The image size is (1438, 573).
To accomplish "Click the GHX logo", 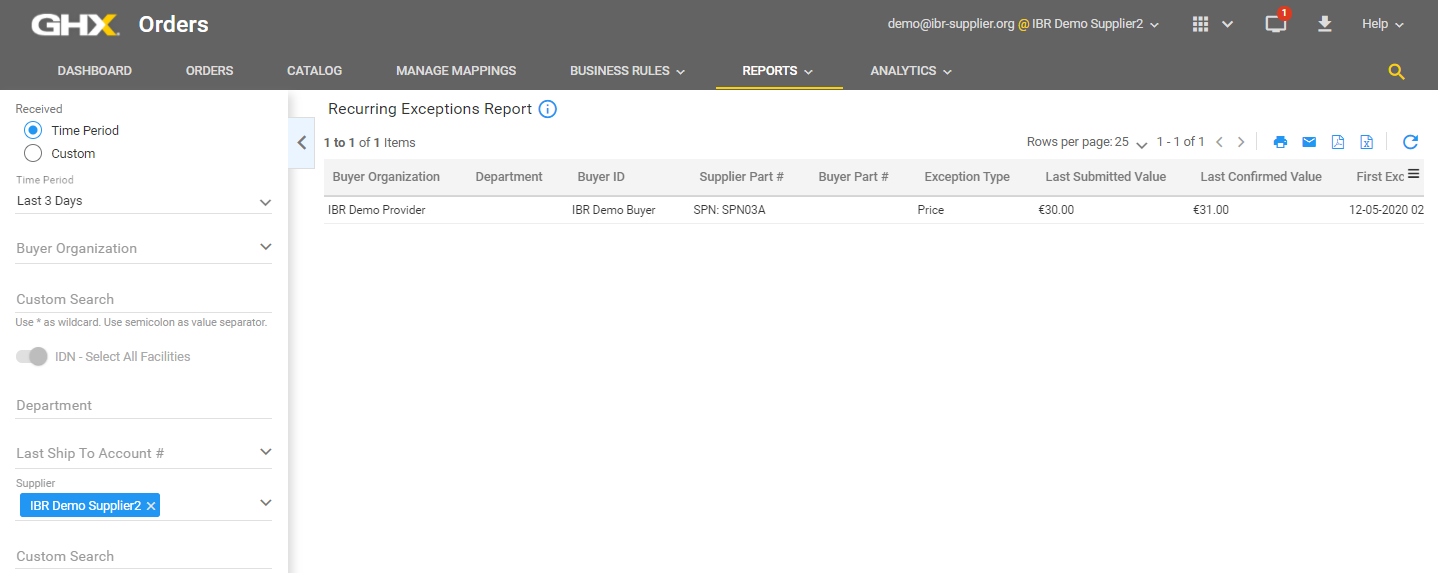I will (75, 24).
